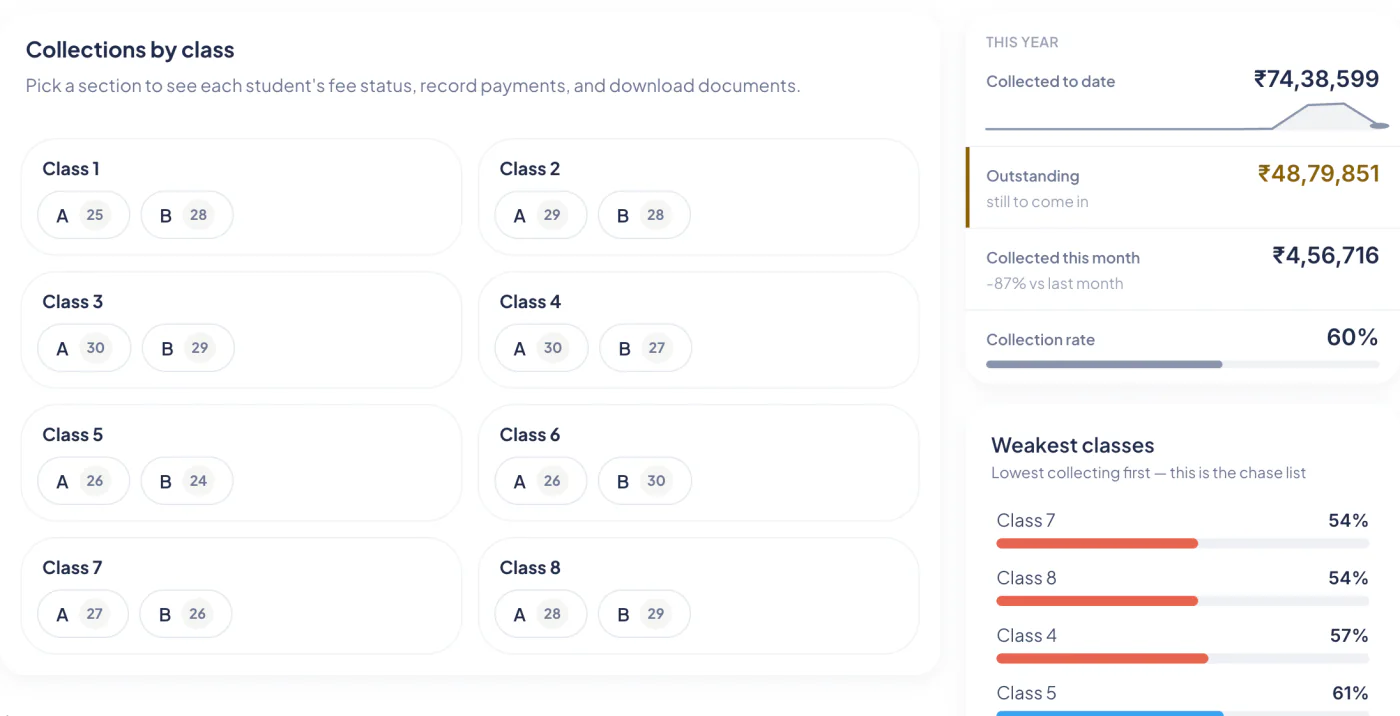The image size is (1400, 716).
Task: Click the "Class 3" card title
Action: pyautogui.click(x=72, y=302)
